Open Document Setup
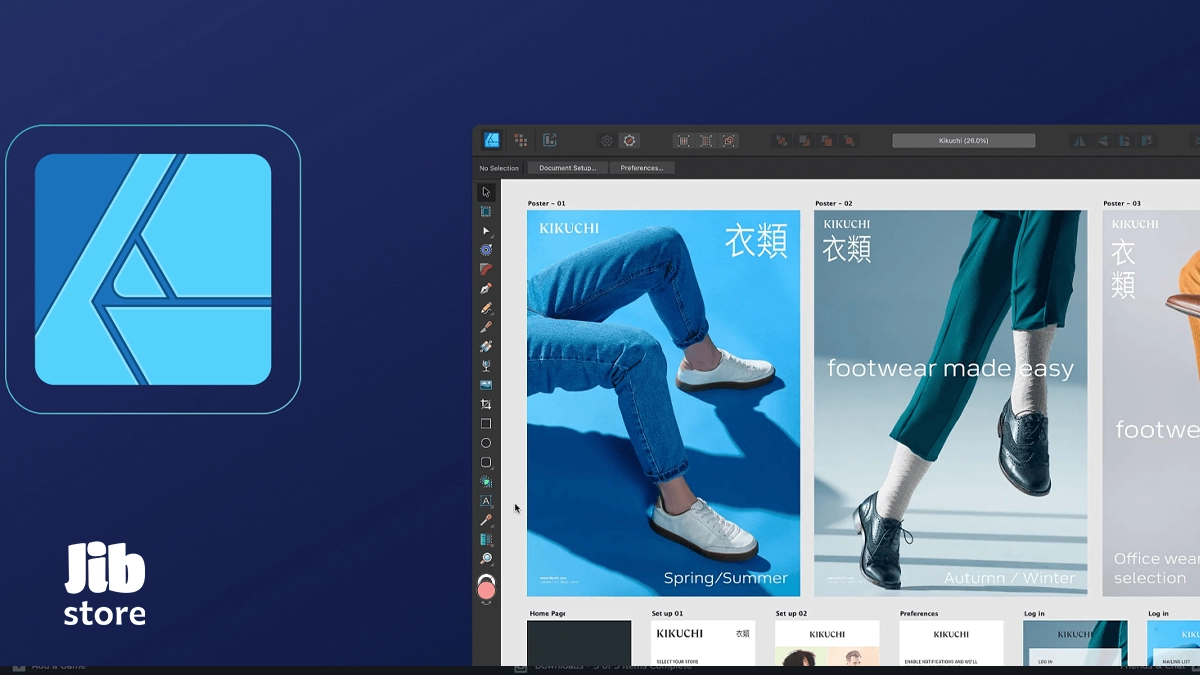Screen dimensions: 1200x675 click(567, 168)
